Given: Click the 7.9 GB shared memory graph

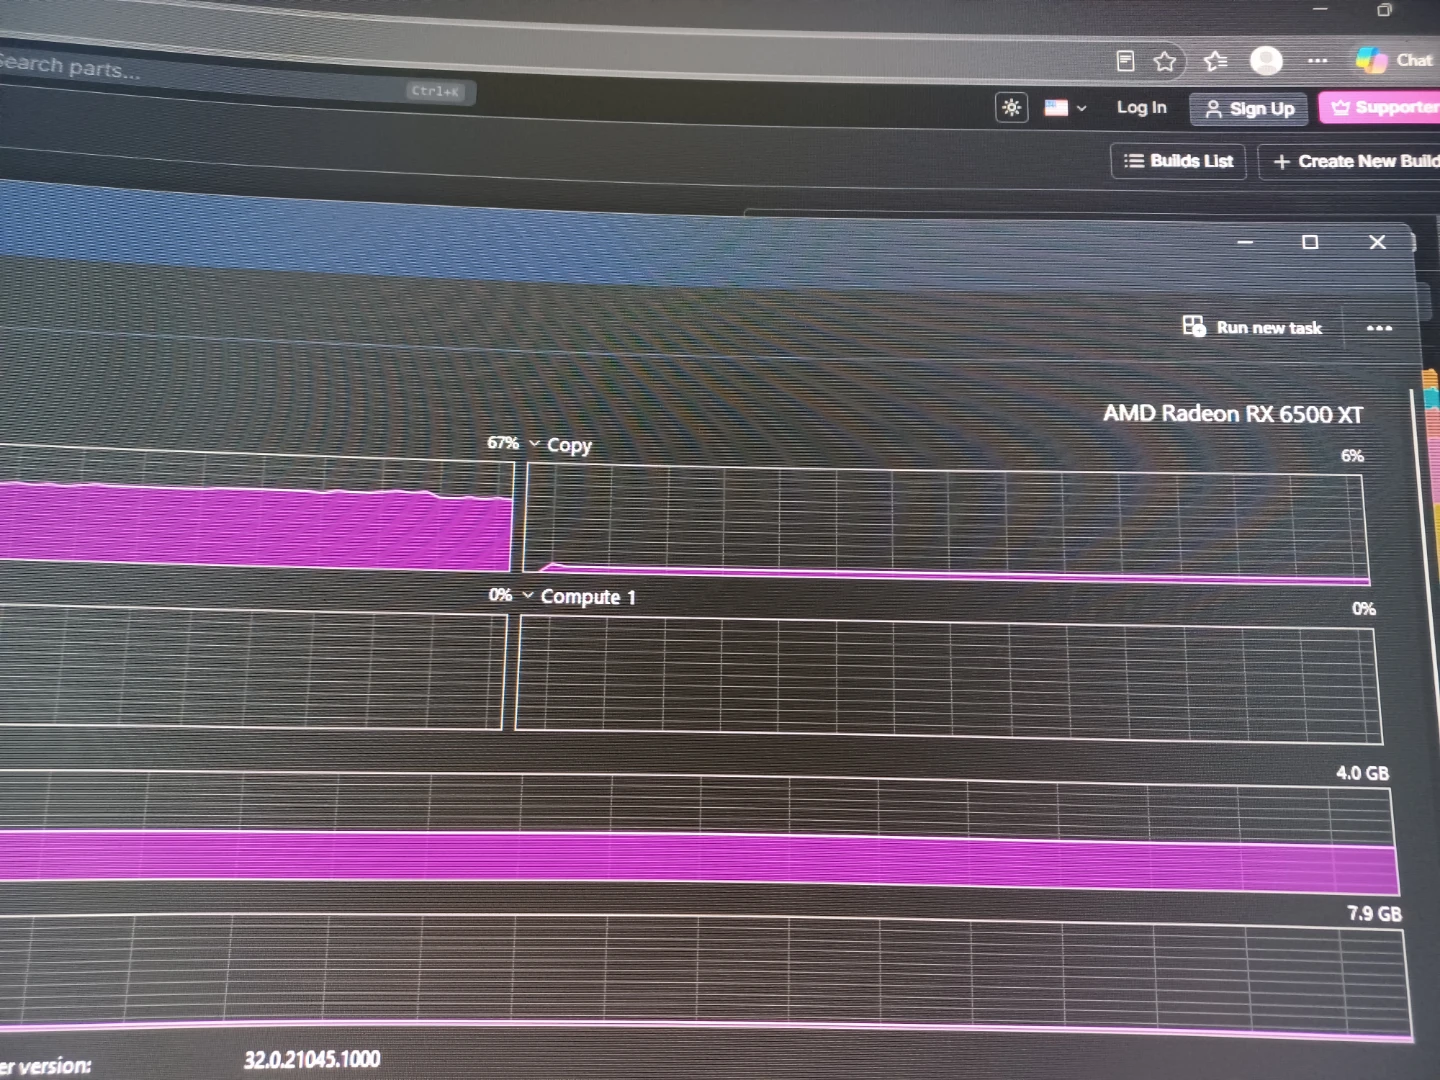Looking at the screenshot, I should pyautogui.click(x=705, y=977).
